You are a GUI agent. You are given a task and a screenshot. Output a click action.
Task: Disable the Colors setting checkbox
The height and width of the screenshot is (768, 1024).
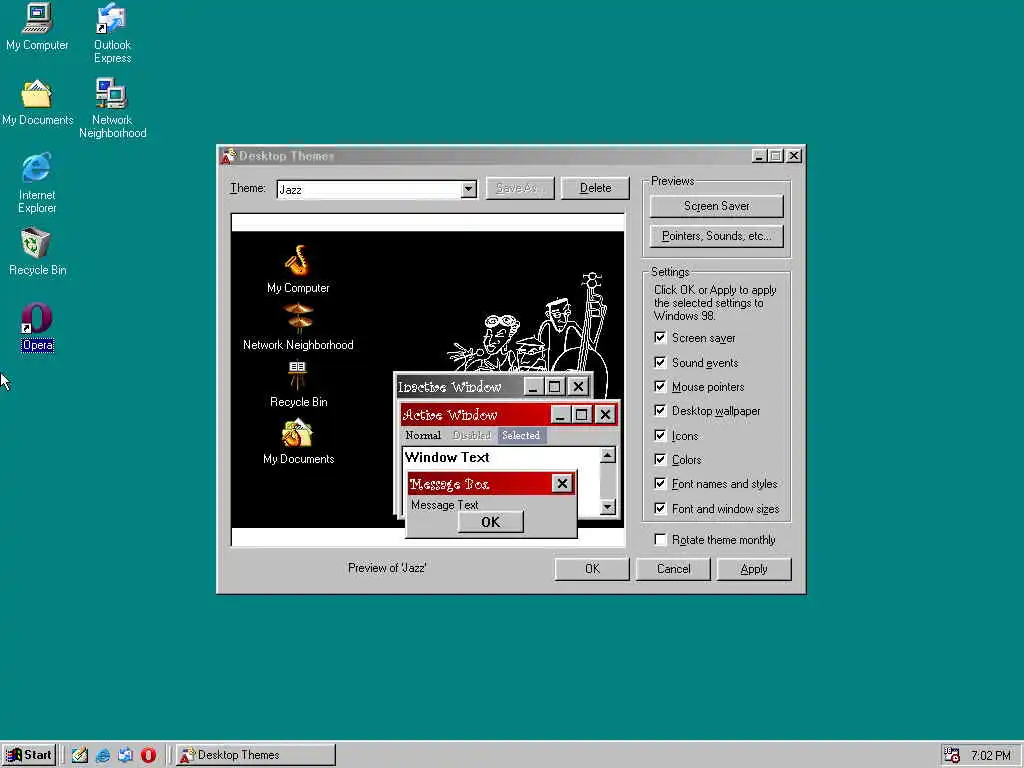[x=660, y=460]
